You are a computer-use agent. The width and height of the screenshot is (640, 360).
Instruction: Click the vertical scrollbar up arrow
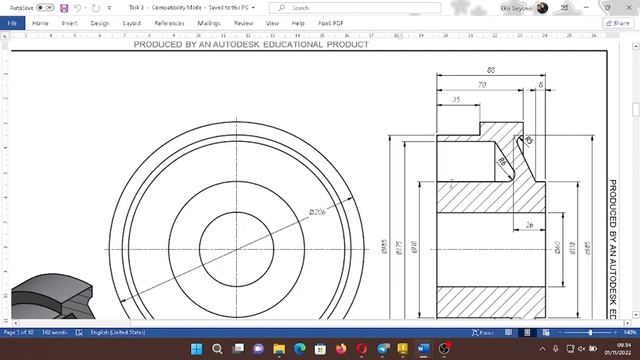636,46
